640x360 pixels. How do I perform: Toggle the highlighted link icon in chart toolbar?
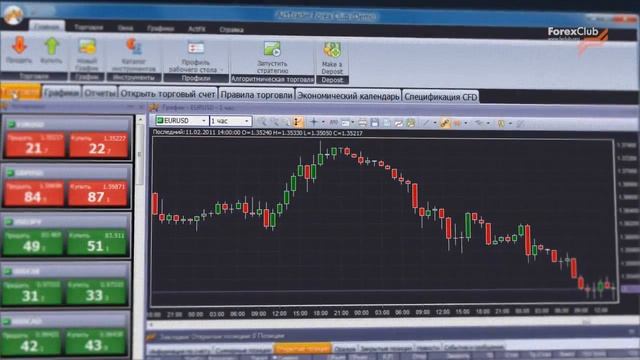tap(445, 123)
